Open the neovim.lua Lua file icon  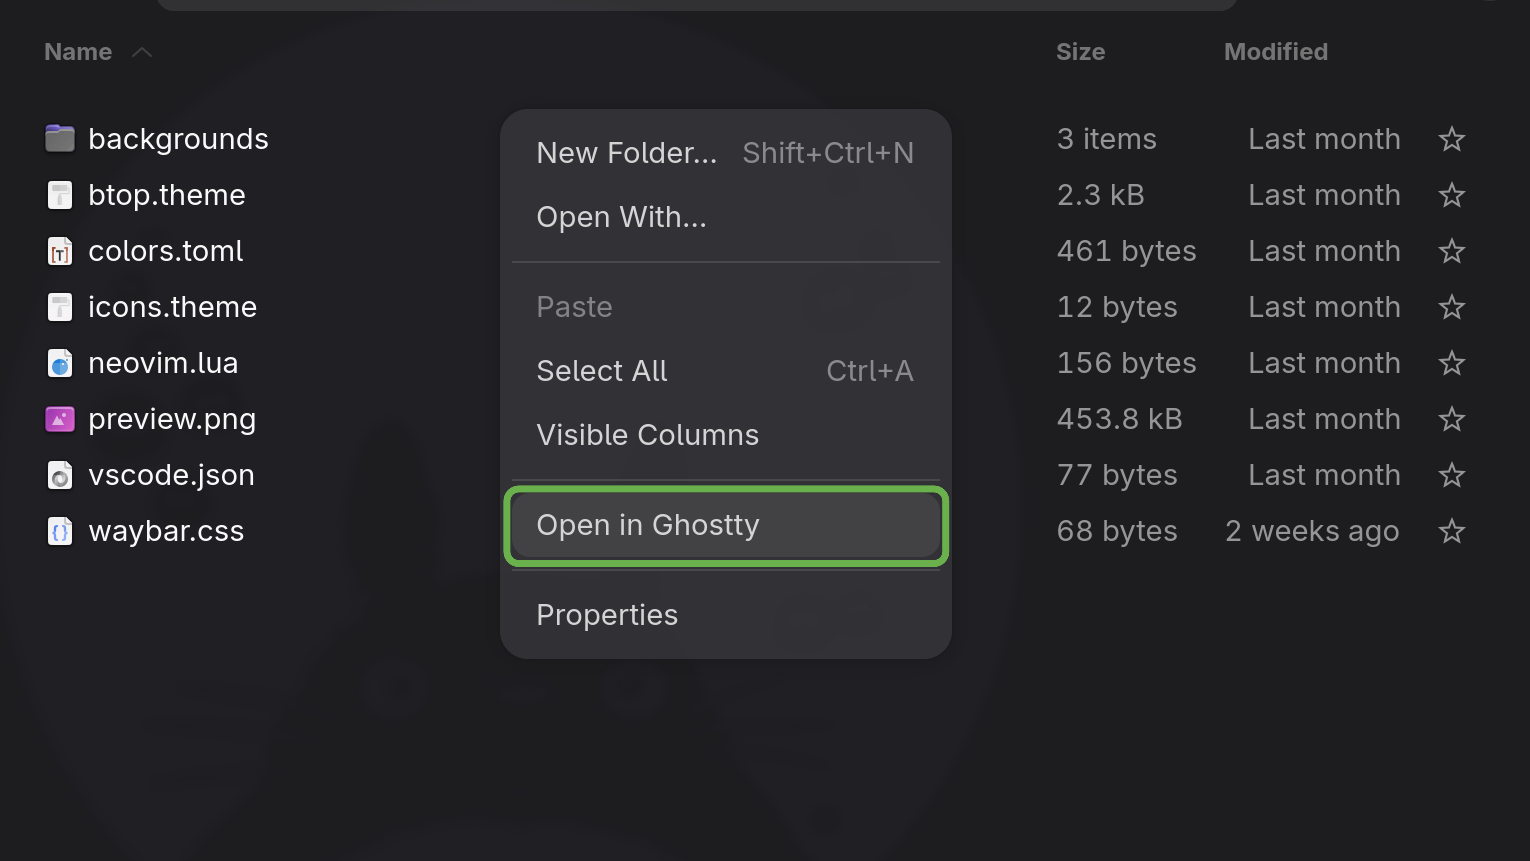[60, 363]
